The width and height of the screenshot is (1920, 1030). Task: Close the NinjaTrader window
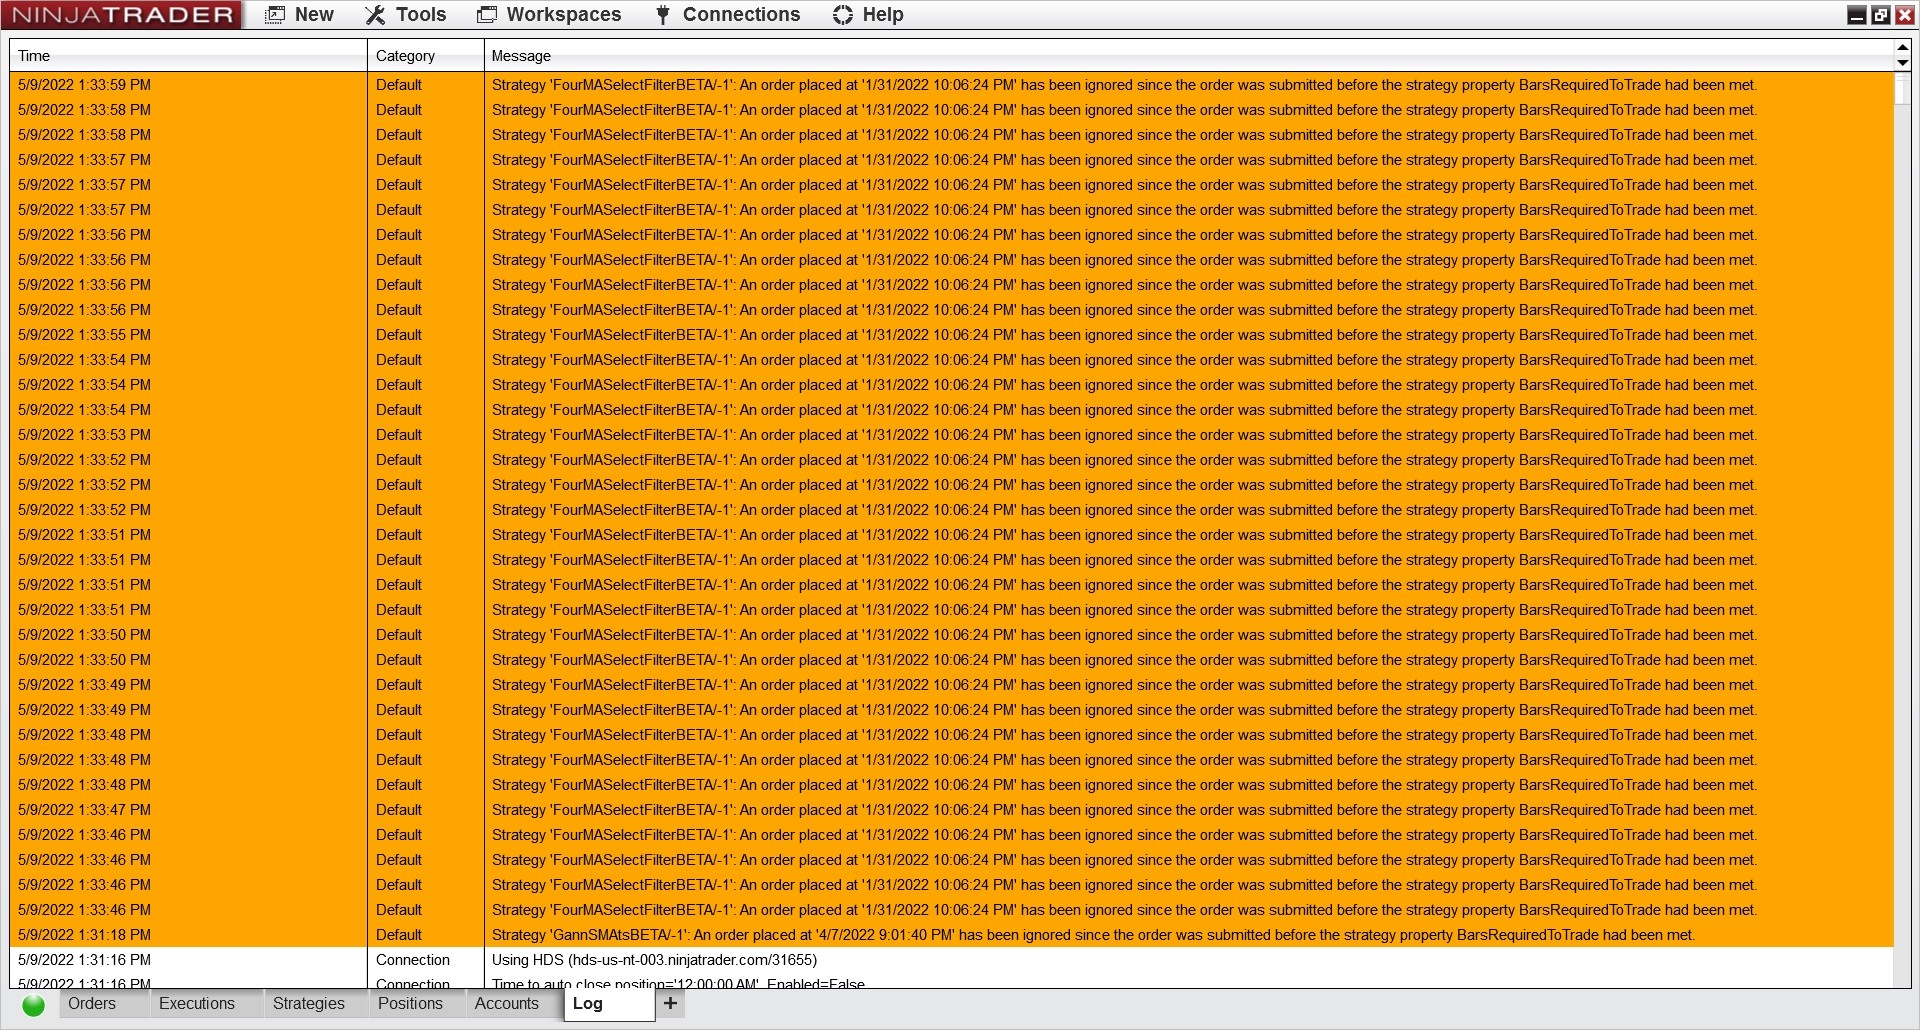tap(1905, 15)
